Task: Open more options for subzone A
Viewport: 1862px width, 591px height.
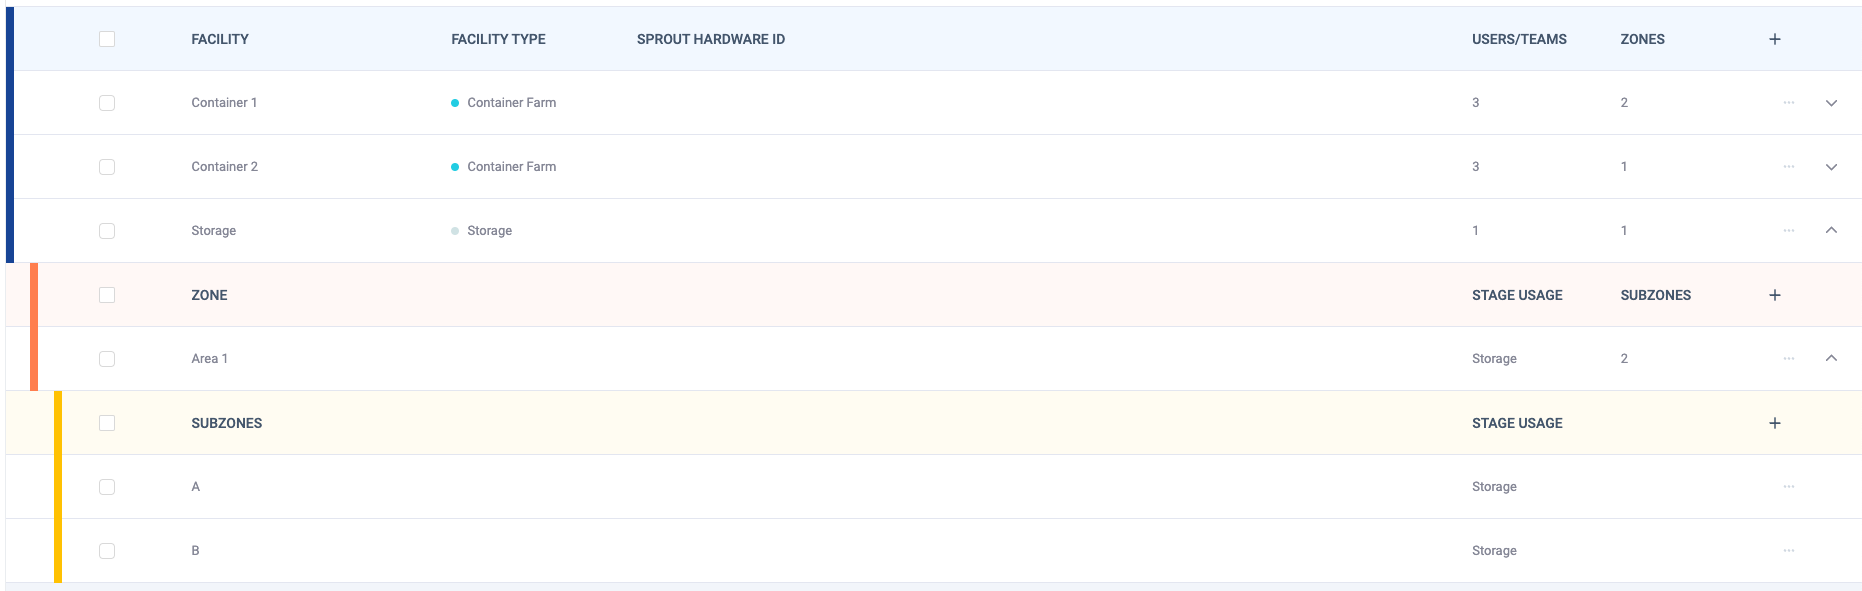Action: (1788, 487)
